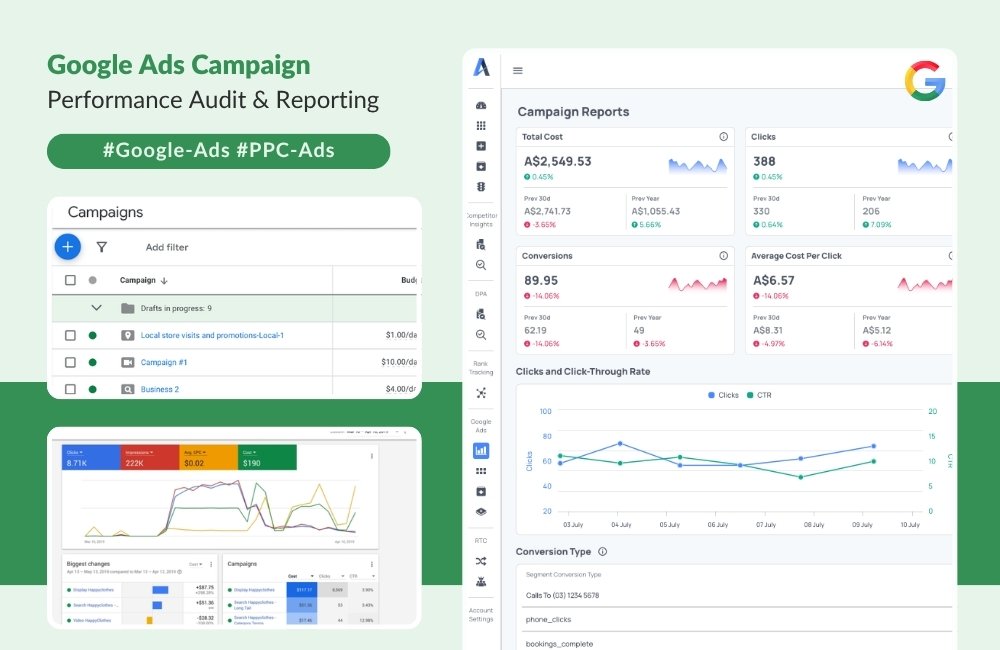Tick the checkbox for Campaign #1
The image size is (1000, 650).
tap(70, 362)
